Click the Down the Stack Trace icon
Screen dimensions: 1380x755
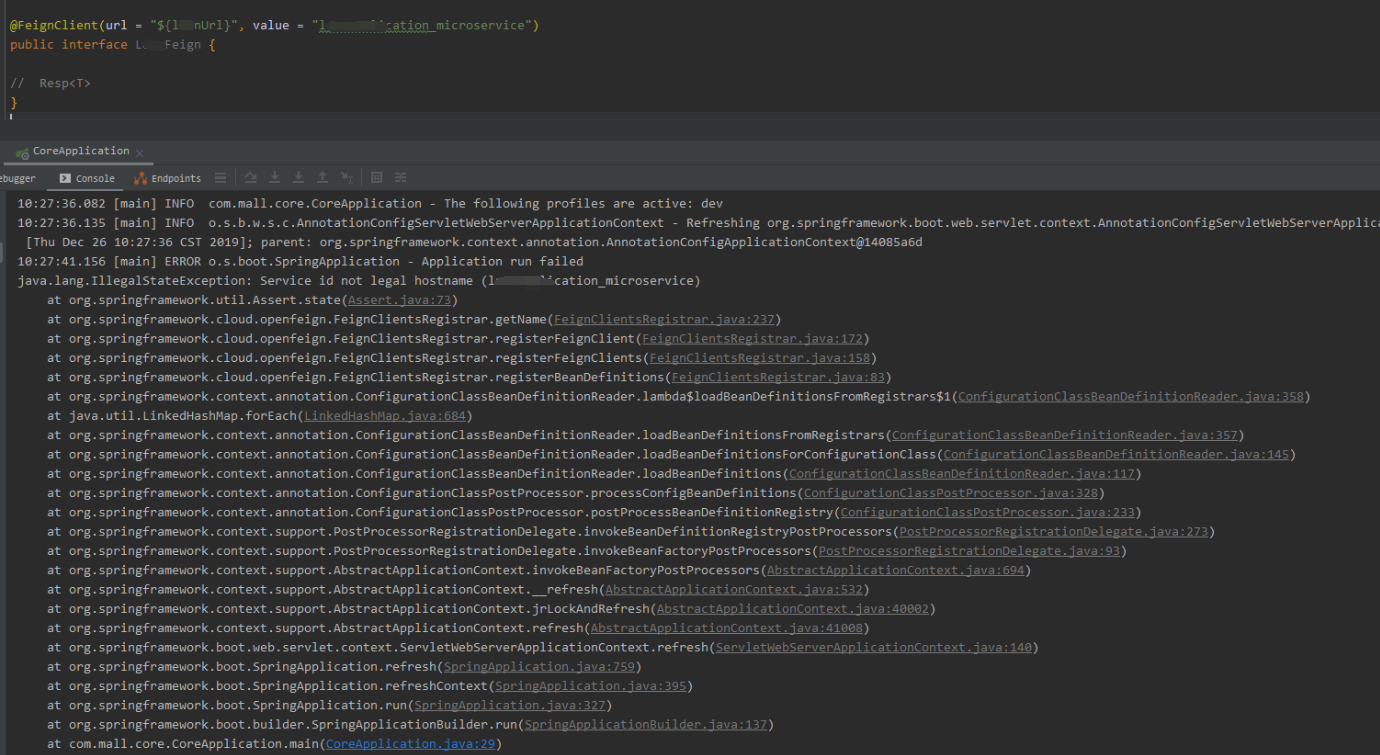click(298, 177)
